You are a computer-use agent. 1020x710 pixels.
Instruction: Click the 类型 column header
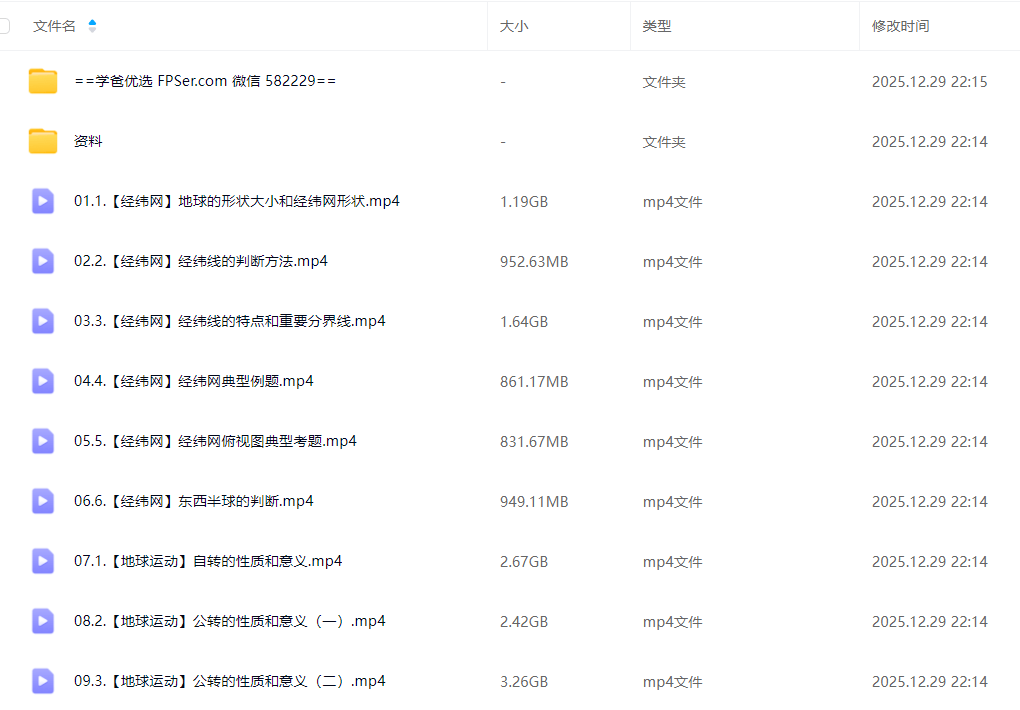657,26
